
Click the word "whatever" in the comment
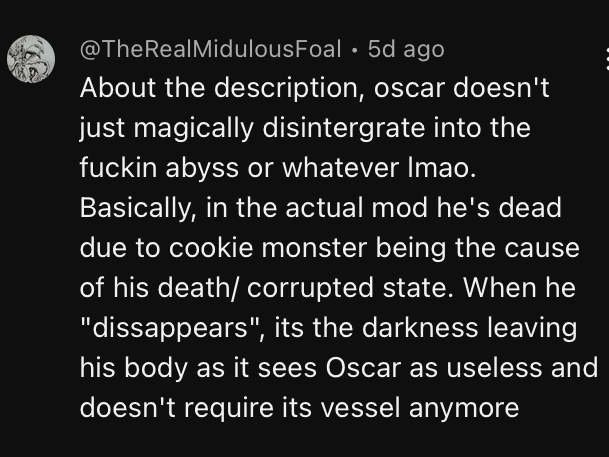317,169
